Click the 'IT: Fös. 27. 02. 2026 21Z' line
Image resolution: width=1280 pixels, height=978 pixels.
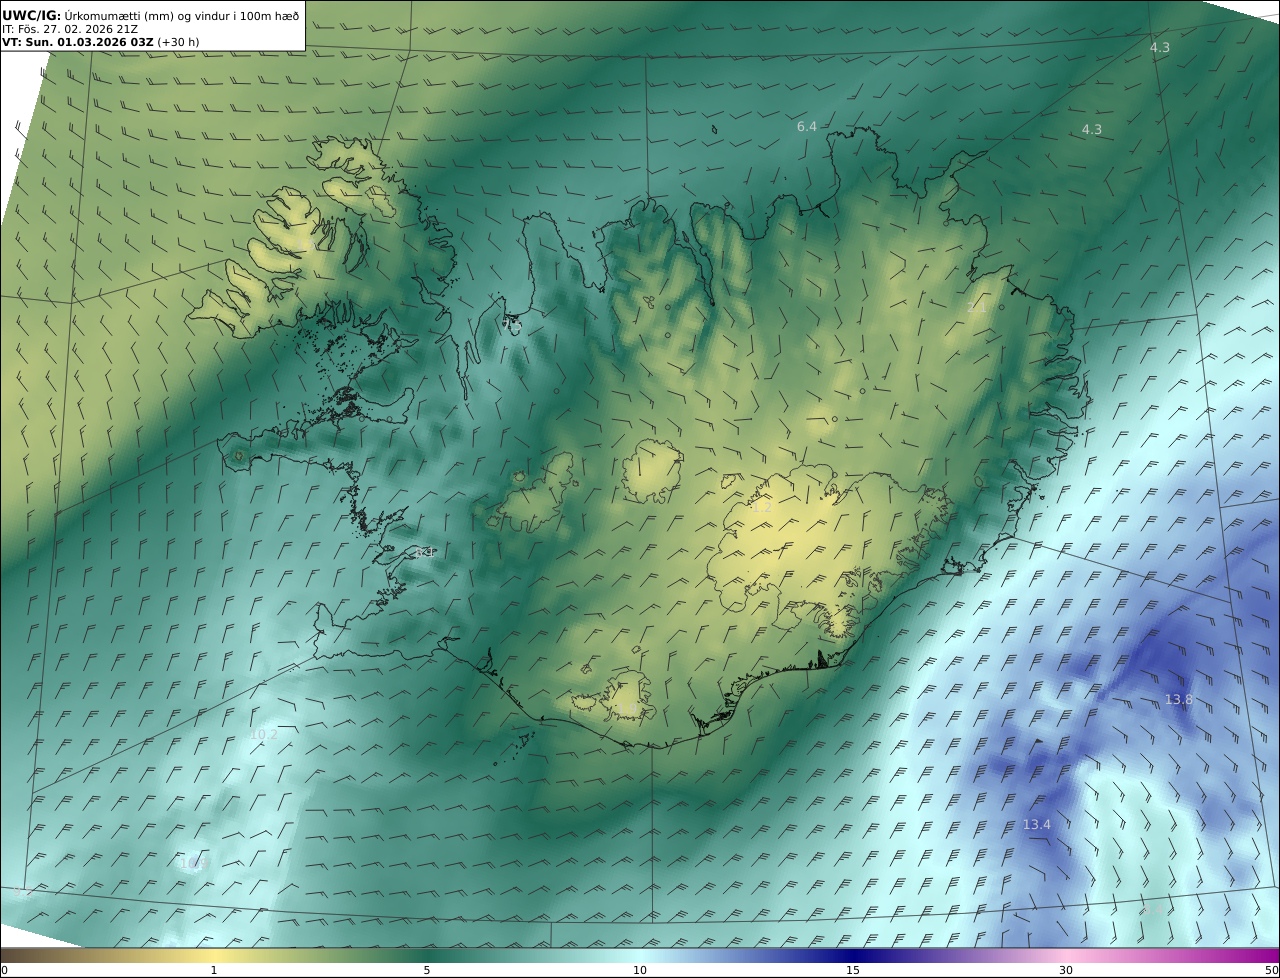pyautogui.click(x=70, y=29)
